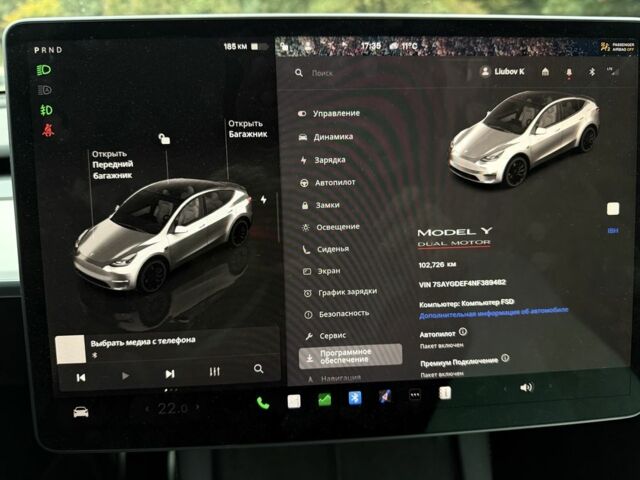Click the media search magnifier icon
The image size is (640, 480).
(258, 369)
